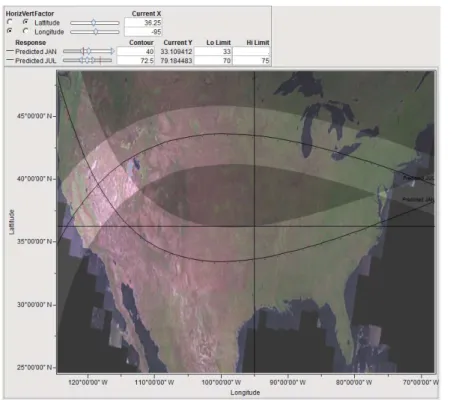453x400 pixels.
Task: Click the Latitude factor label
Action: (x=47, y=23)
